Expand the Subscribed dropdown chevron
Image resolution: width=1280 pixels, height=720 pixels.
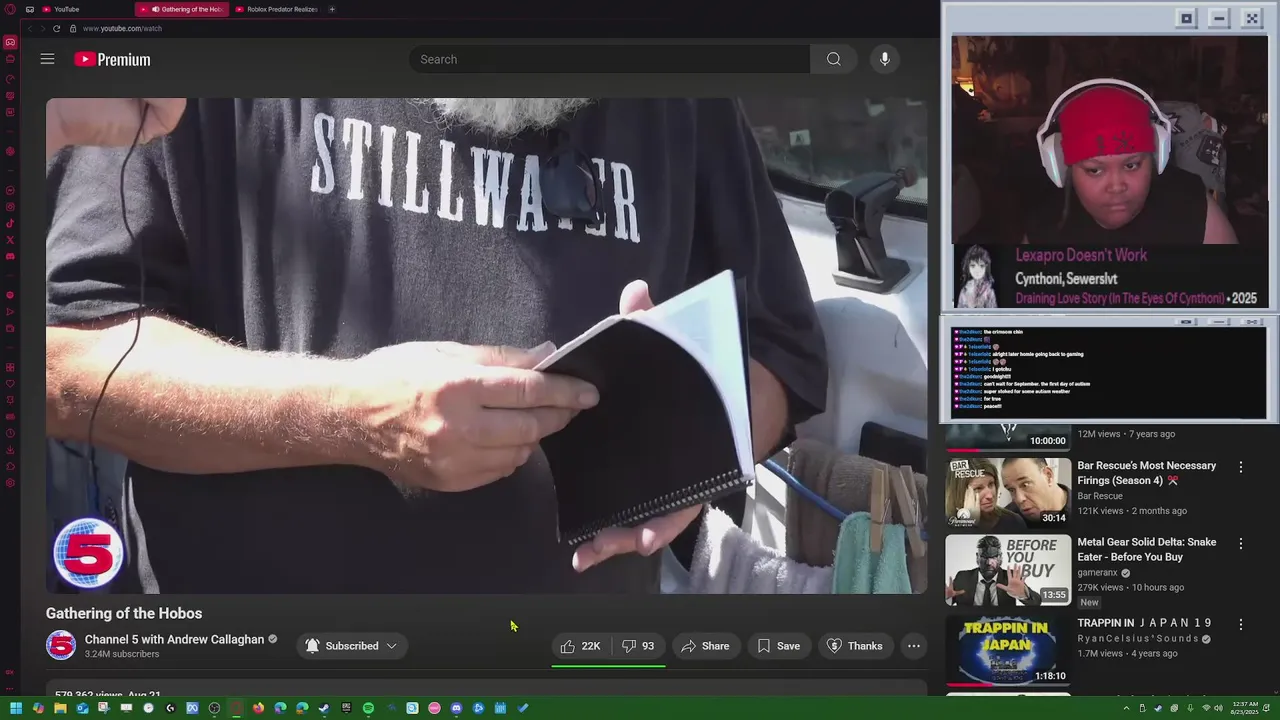(x=391, y=646)
